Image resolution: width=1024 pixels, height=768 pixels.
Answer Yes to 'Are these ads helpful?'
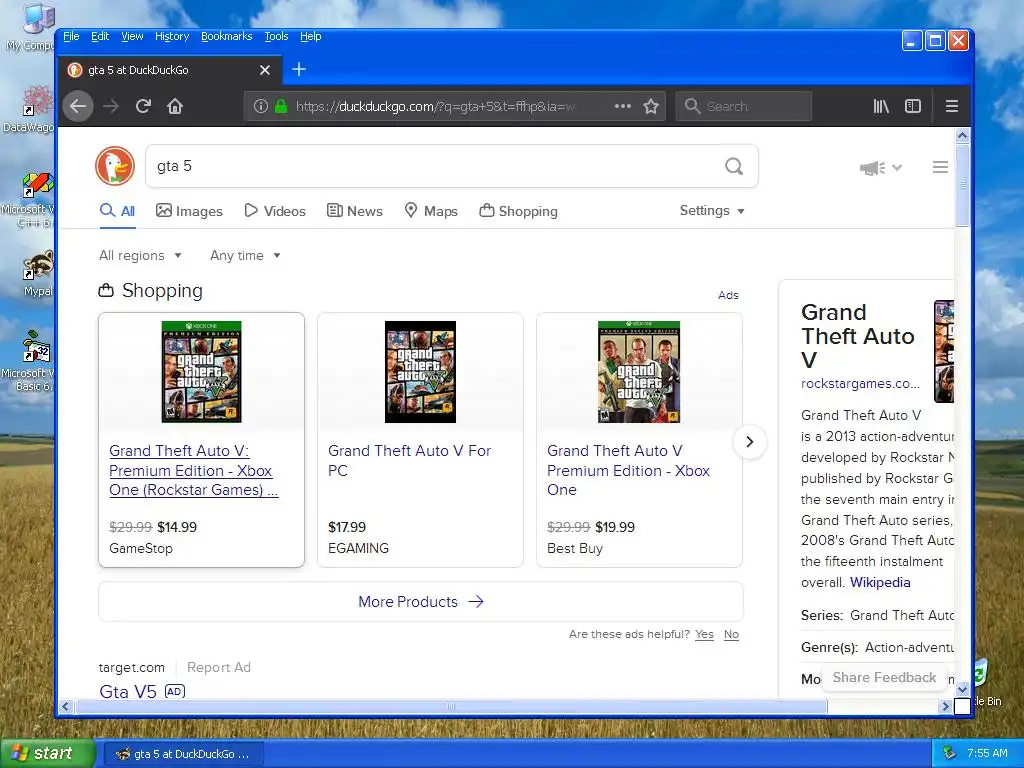(704, 634)
